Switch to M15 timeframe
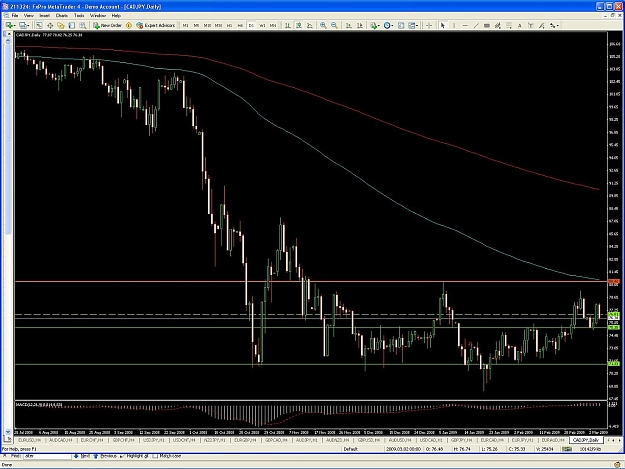 [x=207, y=26]
